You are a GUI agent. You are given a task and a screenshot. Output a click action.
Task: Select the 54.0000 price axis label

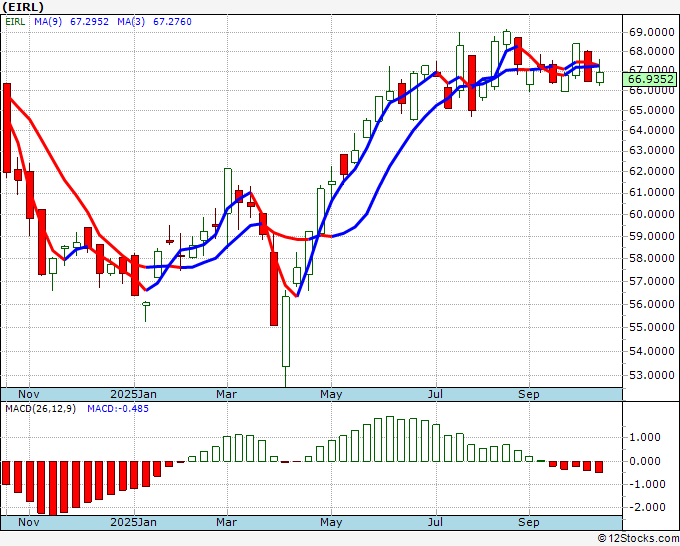coord(651,351)
